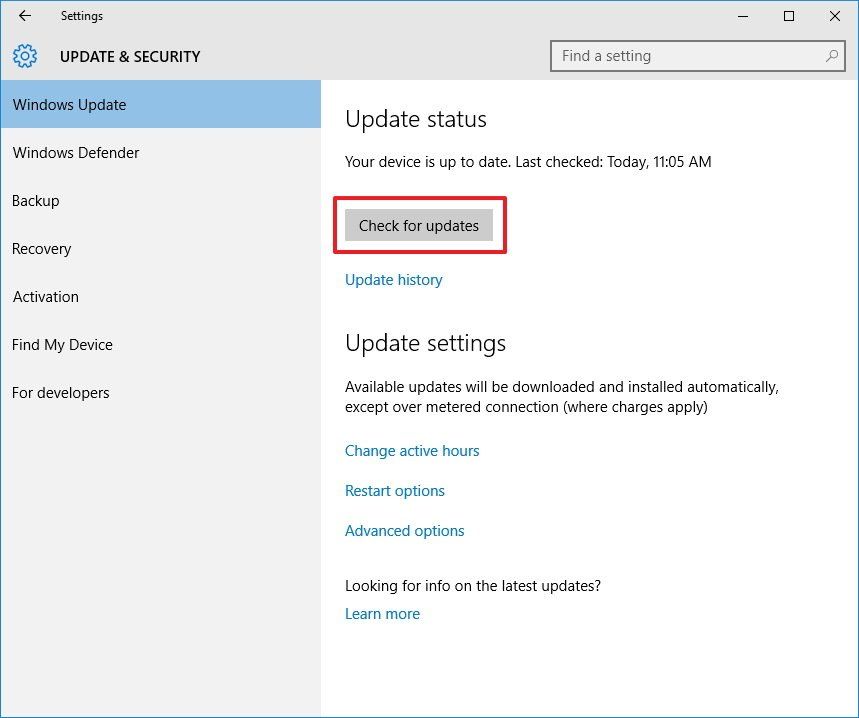Viewport: 859px width, 718px height.
Task: Open Restart options
Action: pyautogui.click(x=395, y=490)
